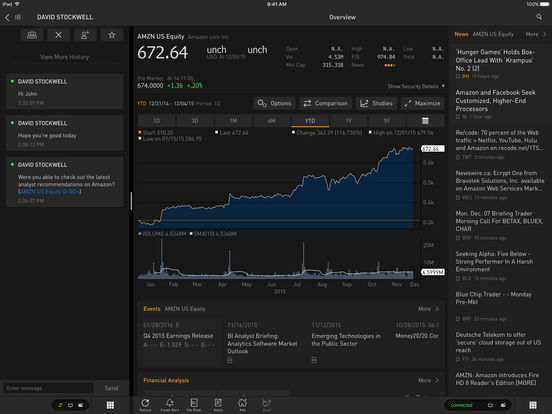Open the Notes icon in bottom toolbar
Screen dimensions: 552x414
[218, 404]
